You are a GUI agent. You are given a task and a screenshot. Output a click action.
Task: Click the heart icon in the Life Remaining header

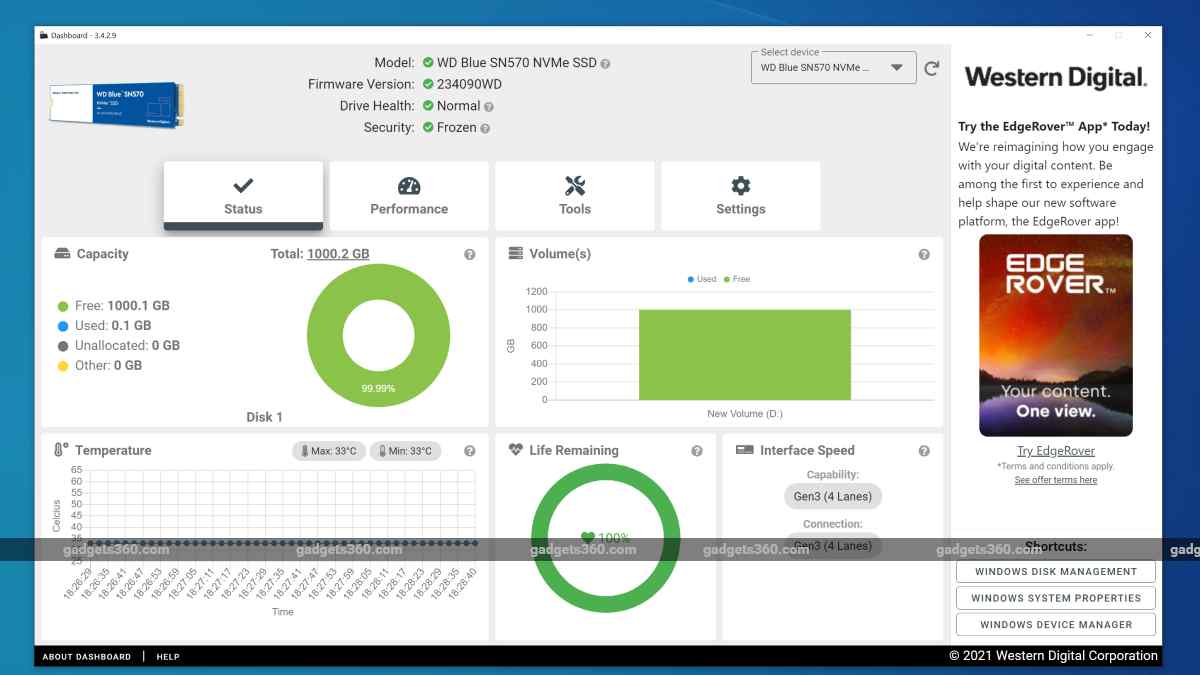pos(516,450)
